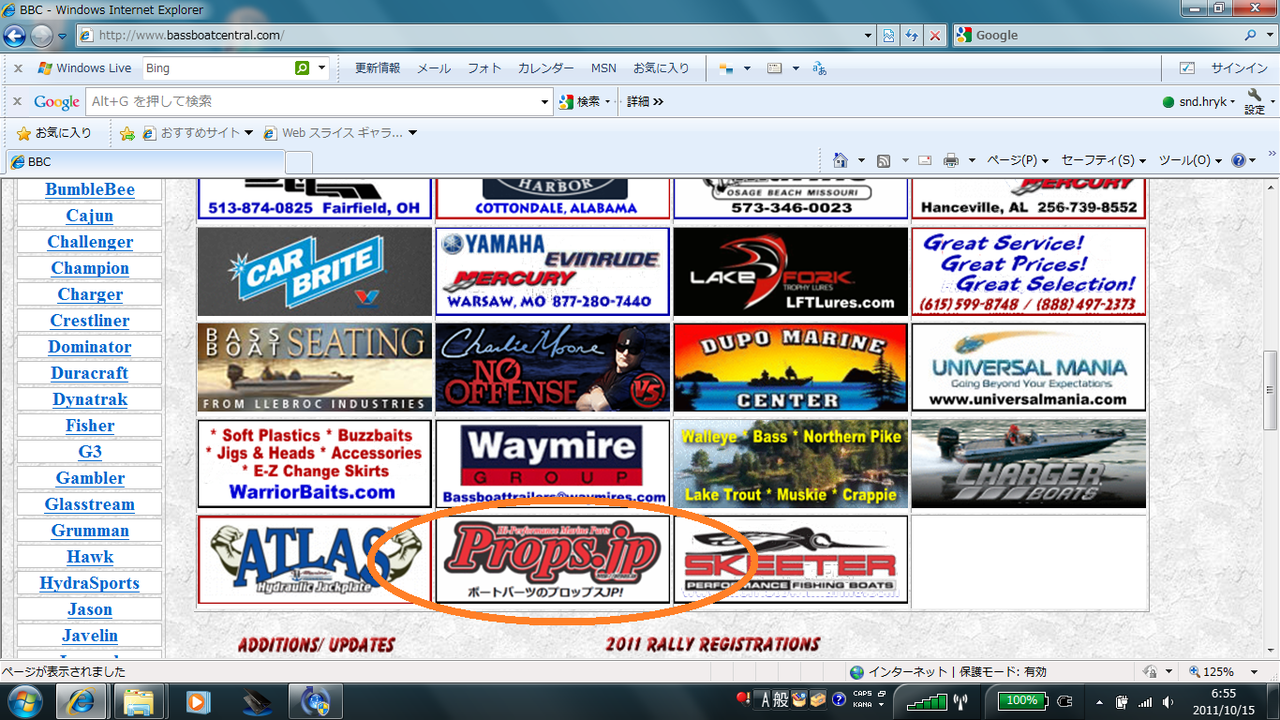This screenshot has height=720, width=1280.
Task: Open the Web スライス ギャラリー dropdown
Action: (x=340, y=133)
